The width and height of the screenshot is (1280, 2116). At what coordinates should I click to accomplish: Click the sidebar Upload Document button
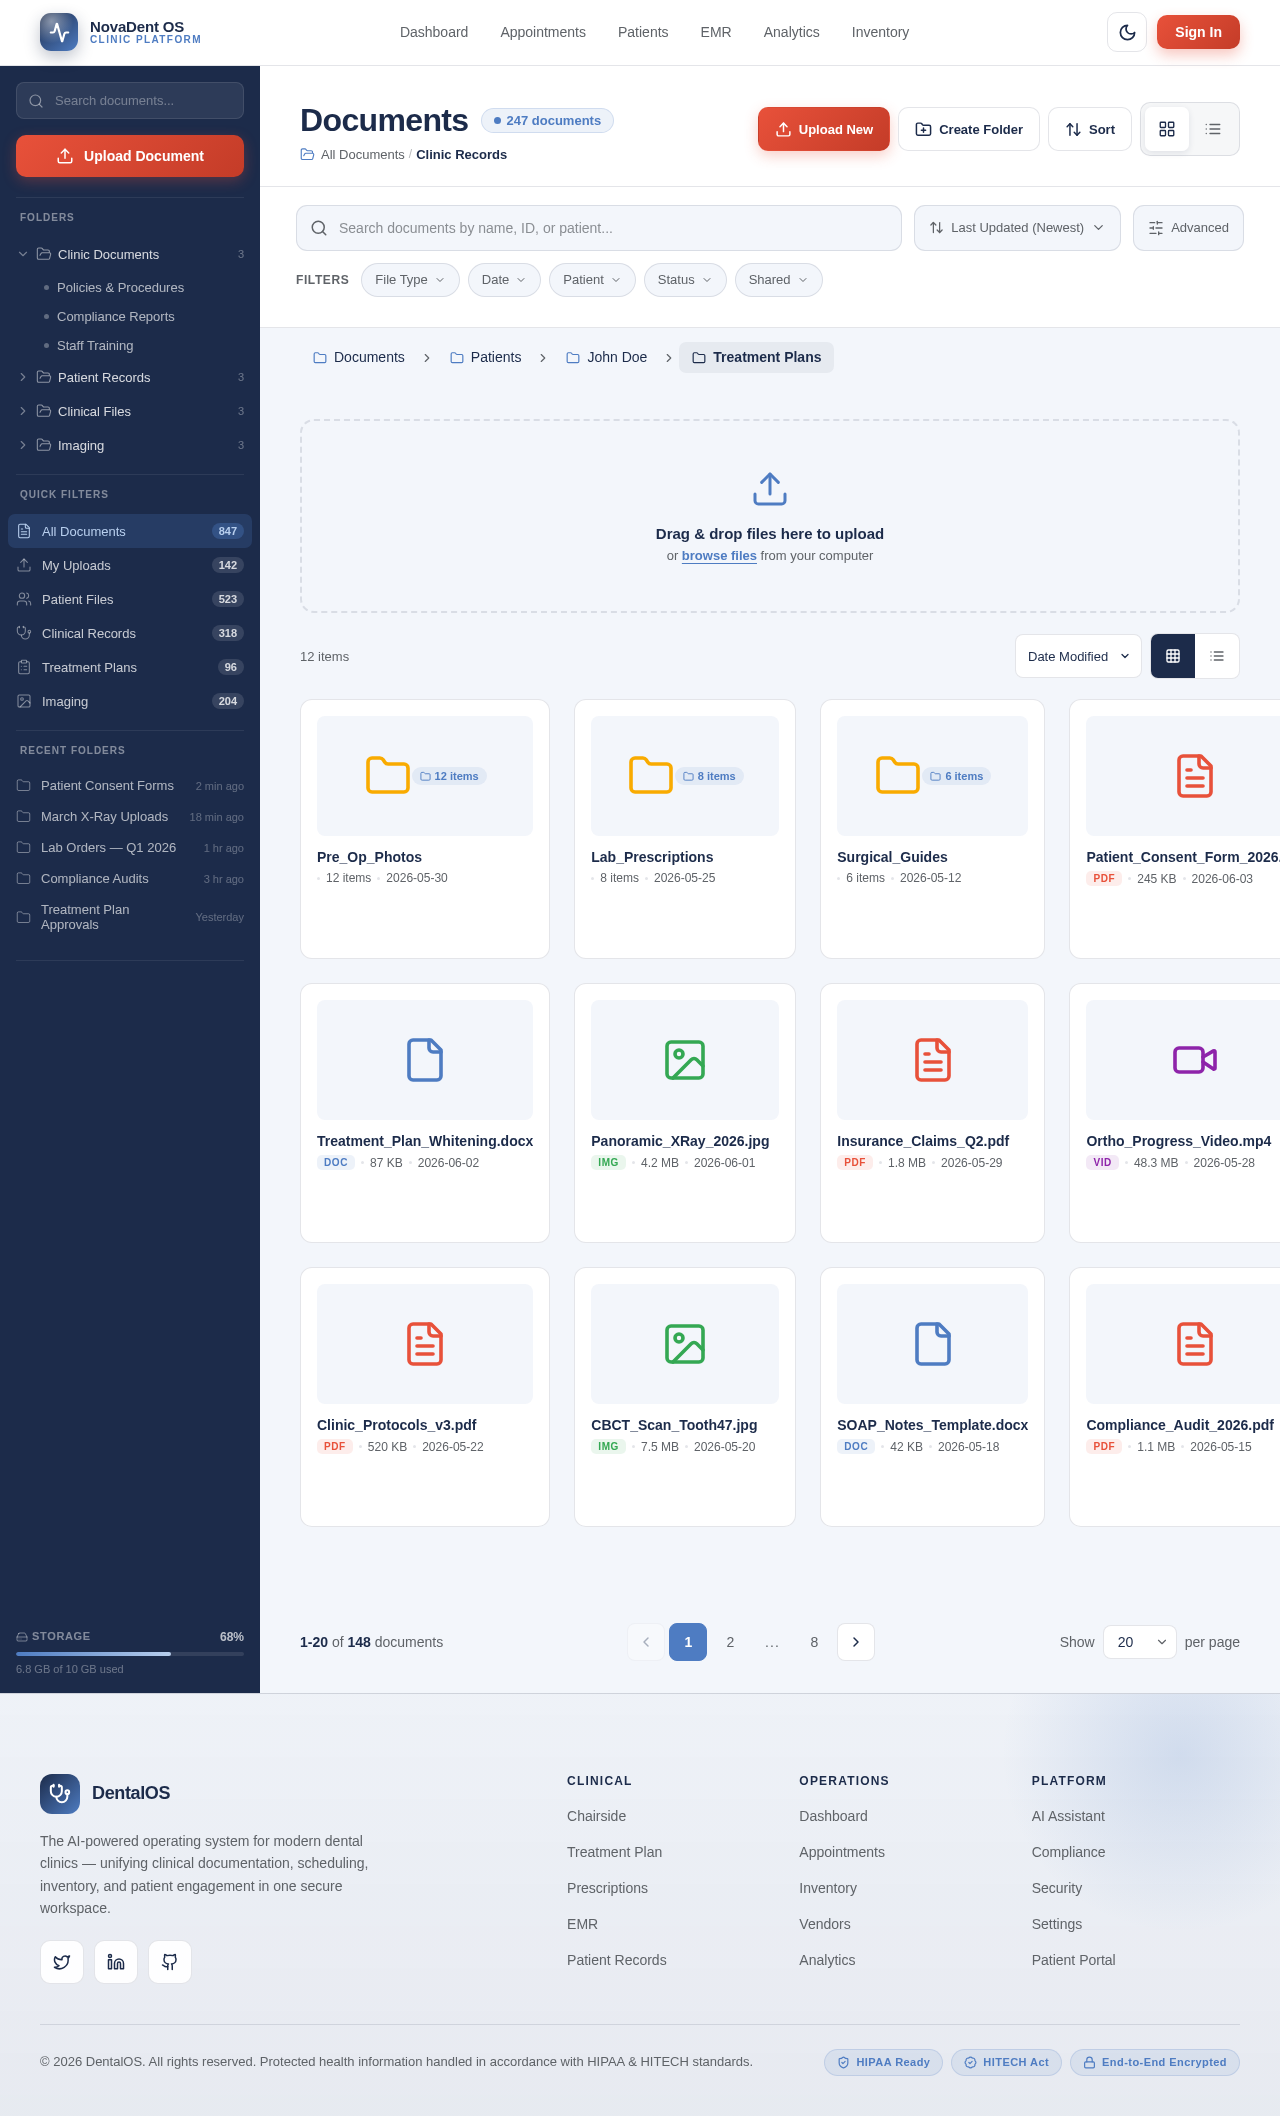(130, 156)
